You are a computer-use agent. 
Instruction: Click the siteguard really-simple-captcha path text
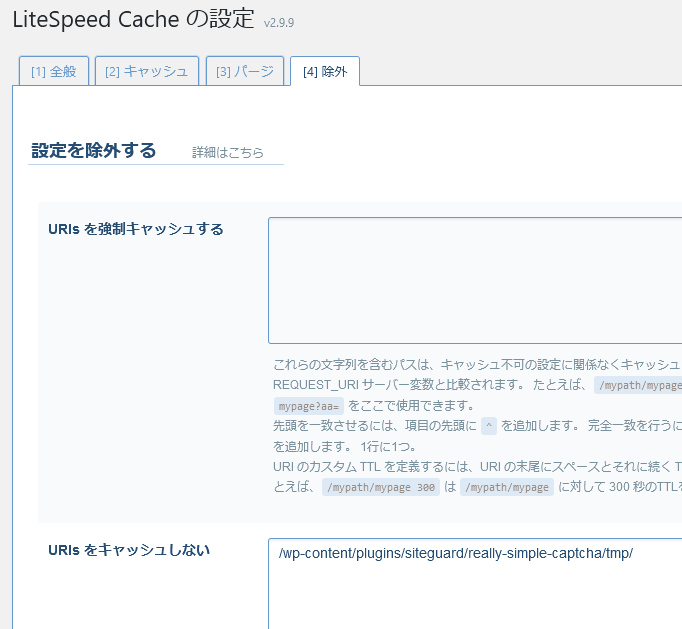(456, 553)
